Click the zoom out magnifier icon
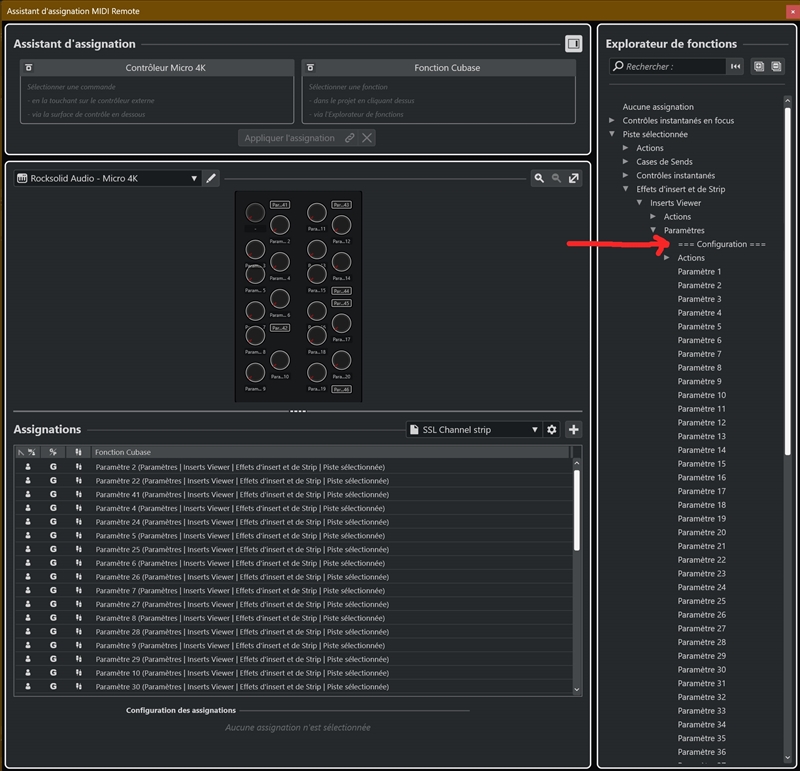 click(556, 178)
